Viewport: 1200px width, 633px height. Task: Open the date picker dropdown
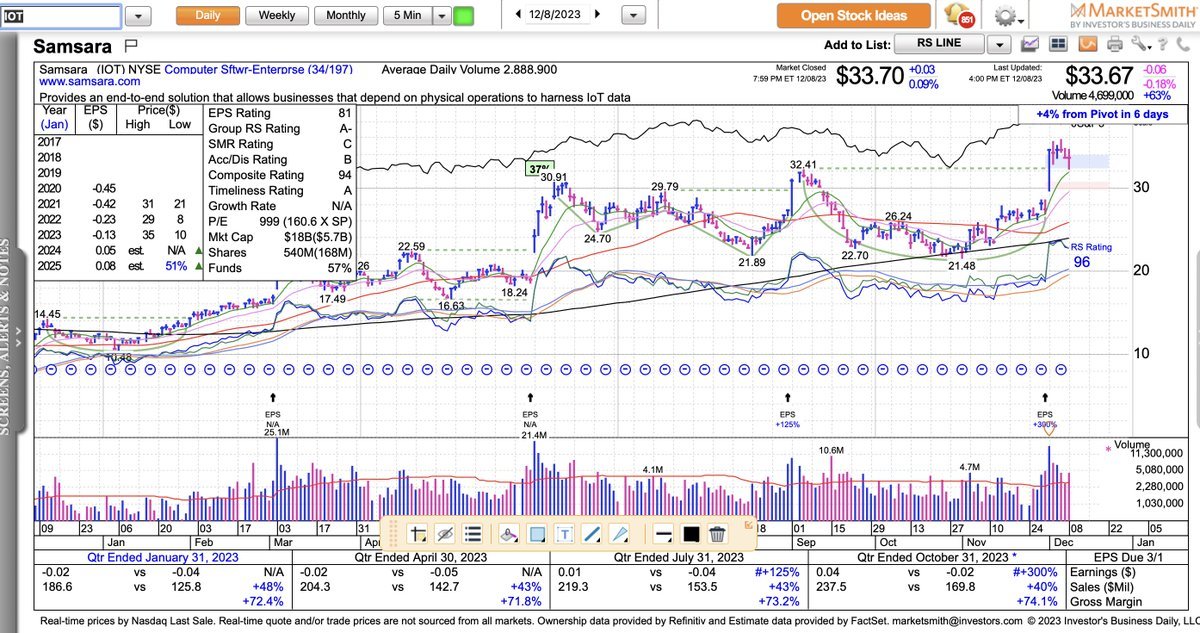[631, 16]
